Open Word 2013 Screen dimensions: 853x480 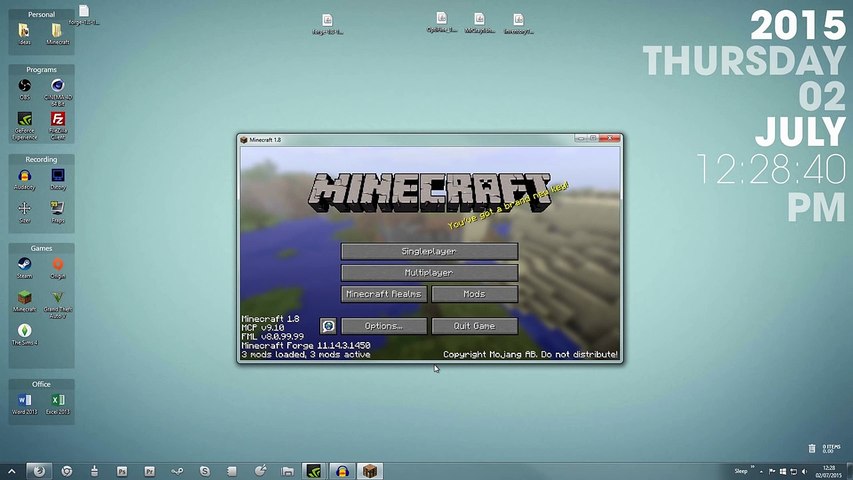pos(24,404)
